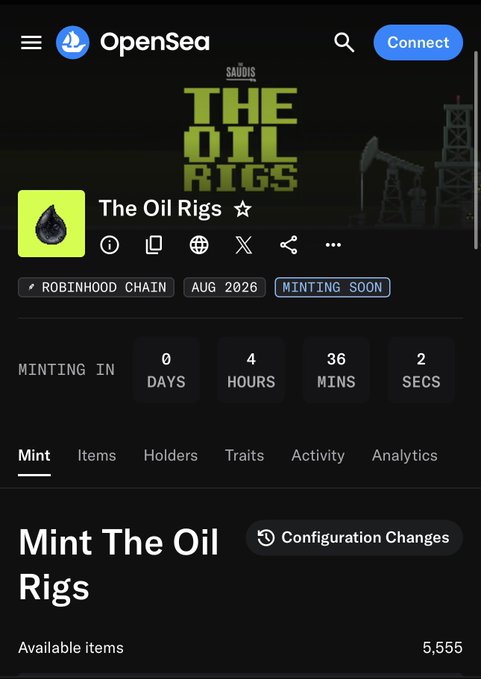Switch to the Items tab

(x=97, y=456)
